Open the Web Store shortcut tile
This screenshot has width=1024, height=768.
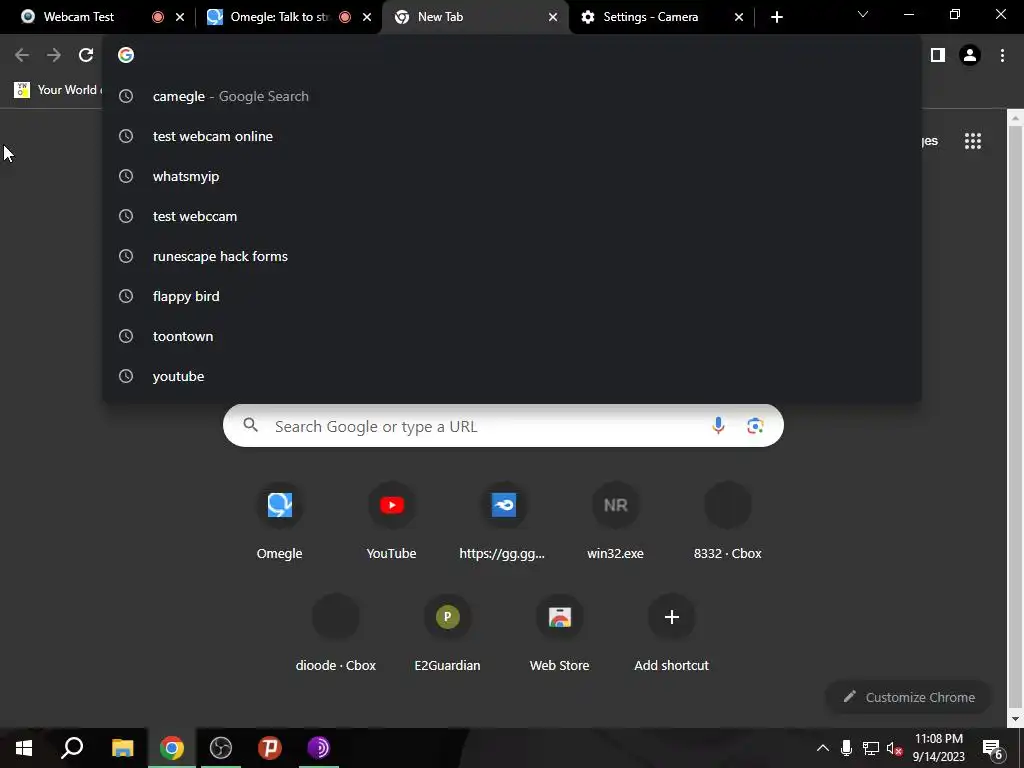560,633
